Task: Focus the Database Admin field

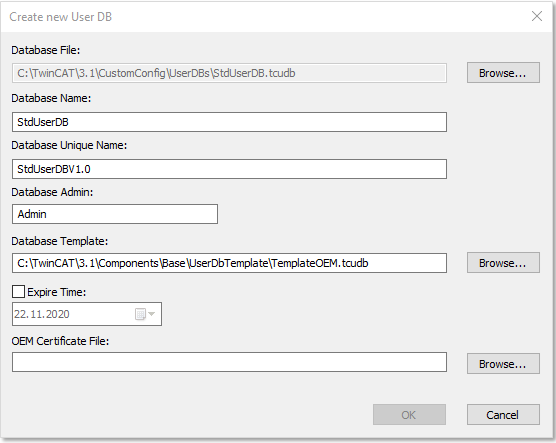Action: point(115,214)
